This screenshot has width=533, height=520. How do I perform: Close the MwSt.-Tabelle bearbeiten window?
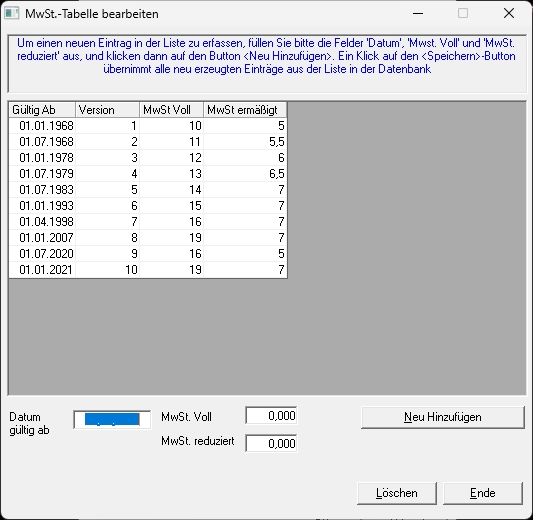509,14
